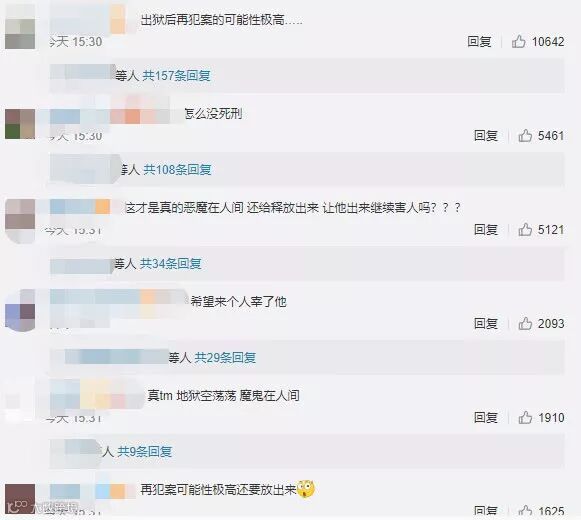Like the comment with 10642 likes

518,42
